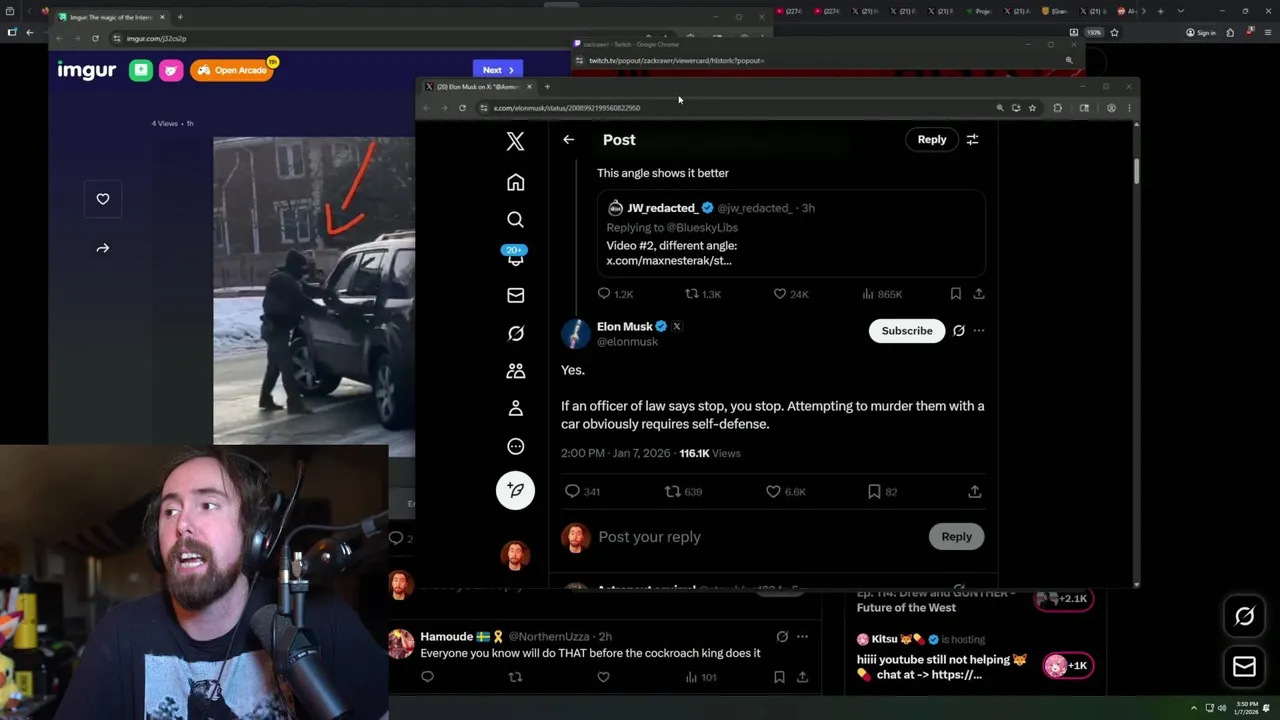Image resolution: width=1280 pixels, height=720 pixels.
Task: Repost Hamoude's post in background window
Action: point(515,677)
